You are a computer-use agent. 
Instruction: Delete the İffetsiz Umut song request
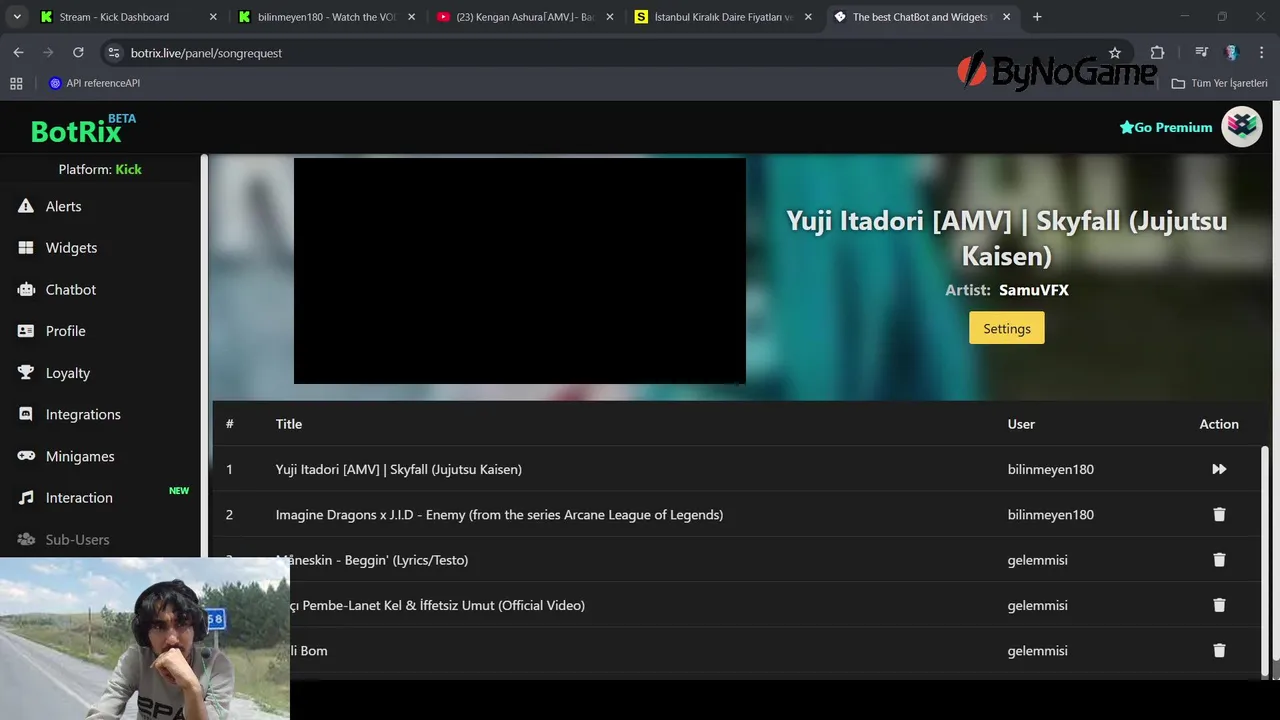(1219, 605)
